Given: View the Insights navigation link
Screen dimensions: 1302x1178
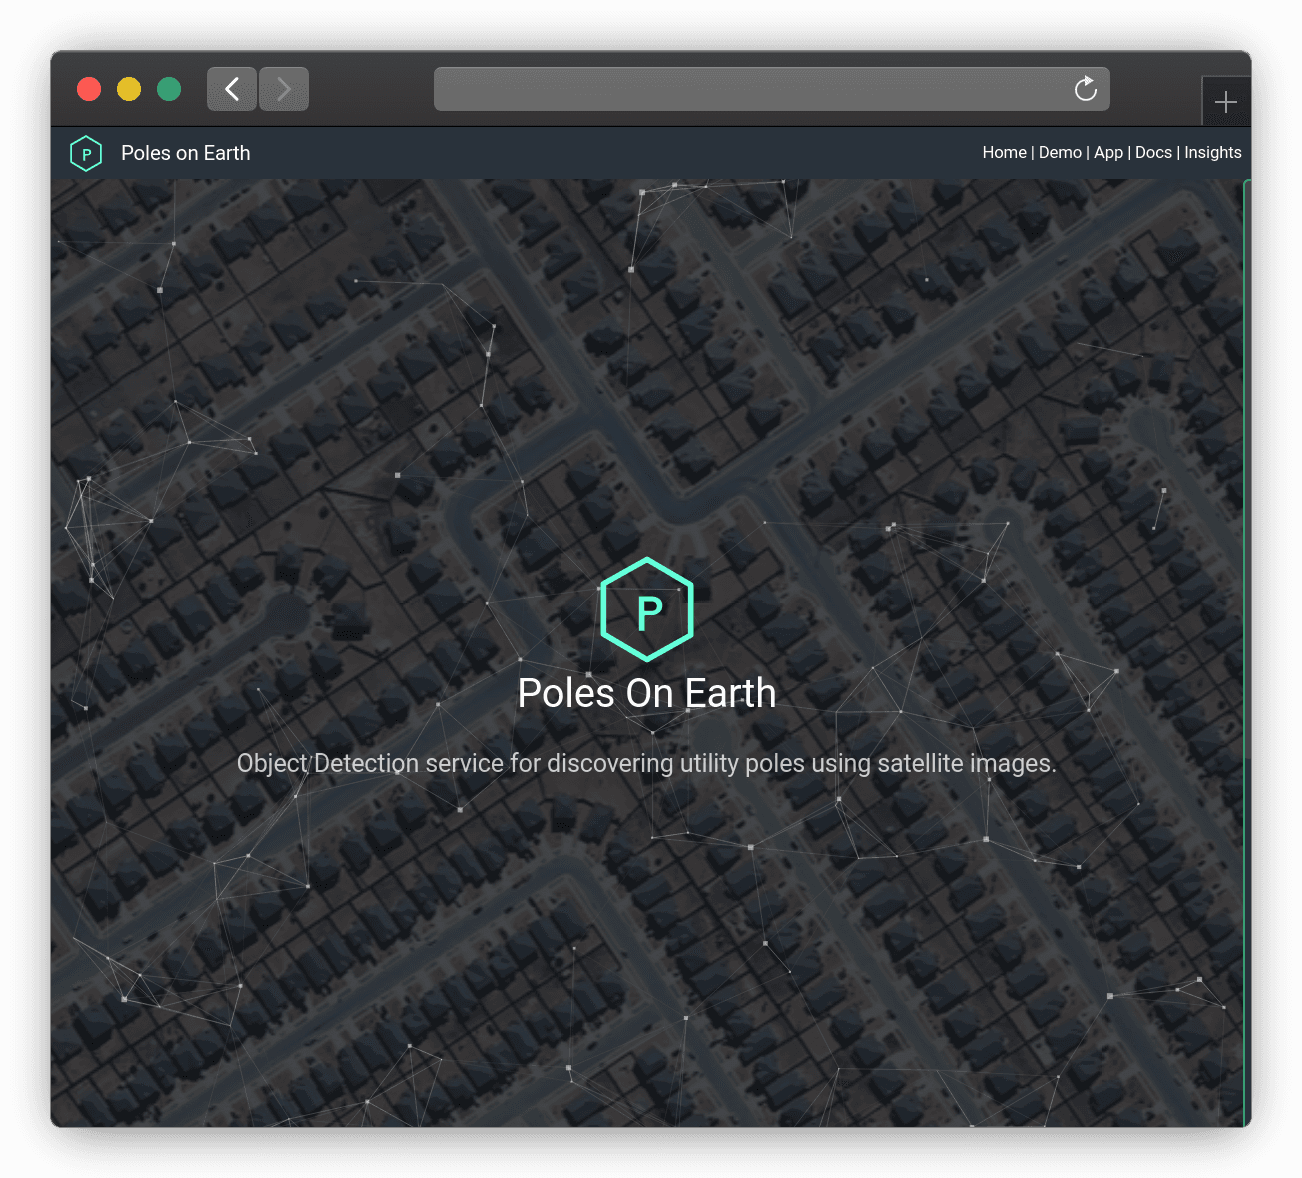Looking at the screenshot, I should click(x=1212, y=153).
